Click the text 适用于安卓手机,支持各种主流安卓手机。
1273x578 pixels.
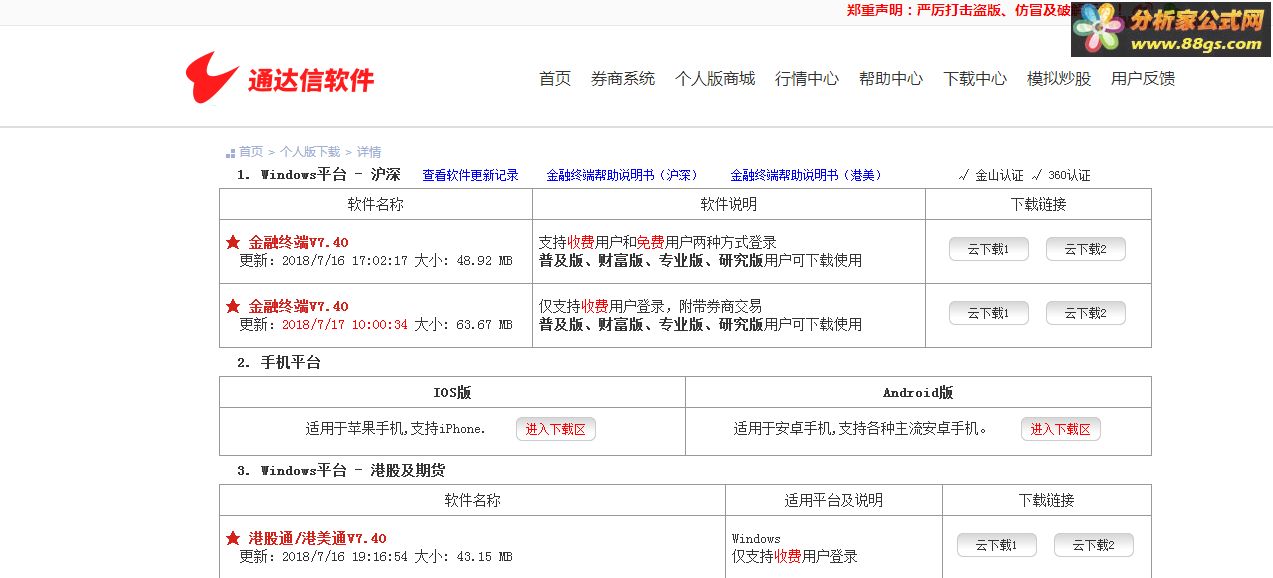coord(861,429)
